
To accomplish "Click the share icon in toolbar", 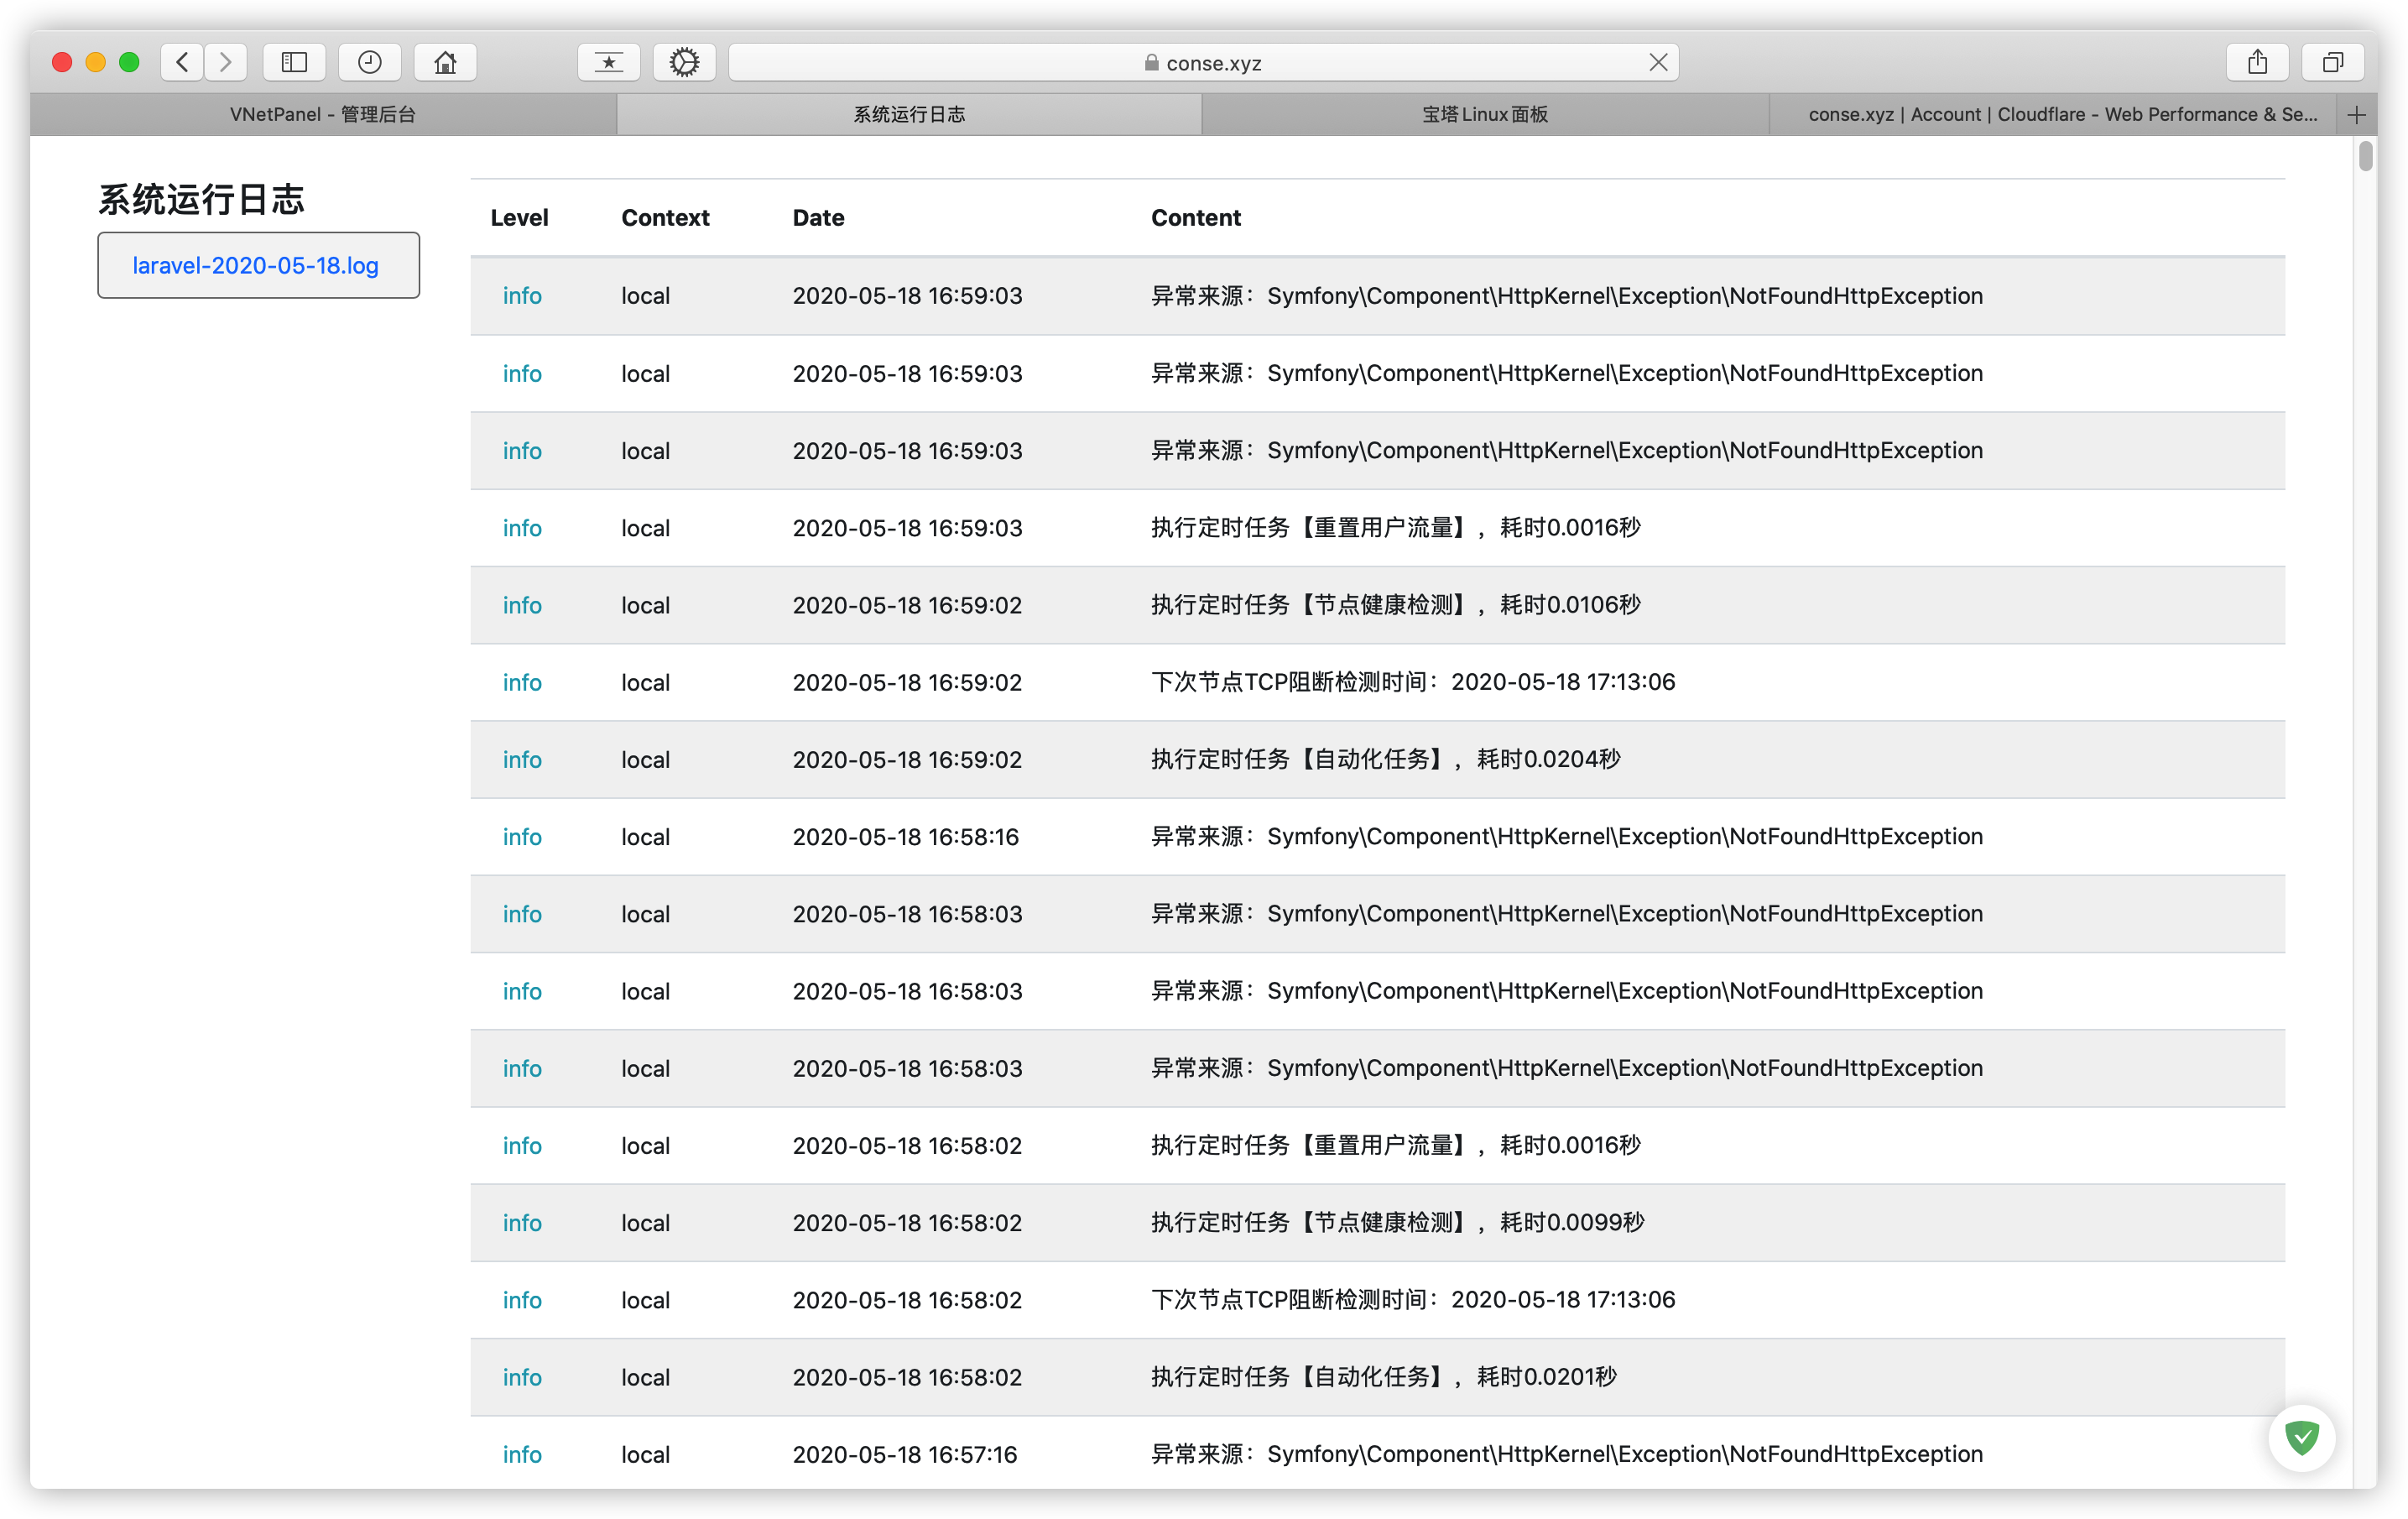I will (x=2257, y=62).
